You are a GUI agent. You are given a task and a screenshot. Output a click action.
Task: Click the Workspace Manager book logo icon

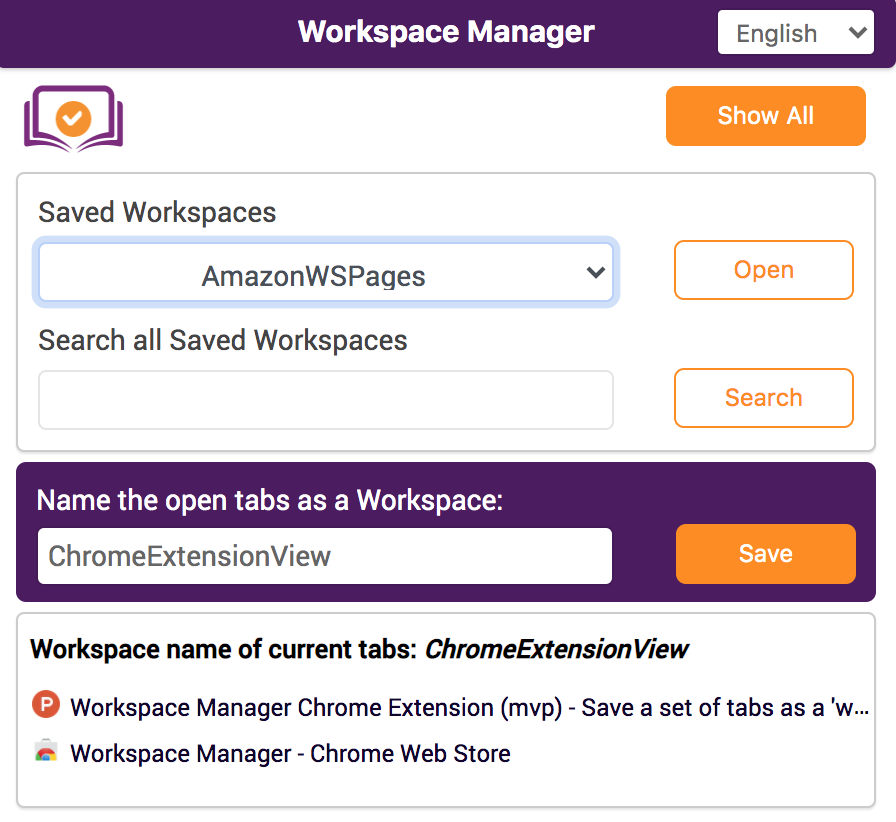[x=73, y=116]
